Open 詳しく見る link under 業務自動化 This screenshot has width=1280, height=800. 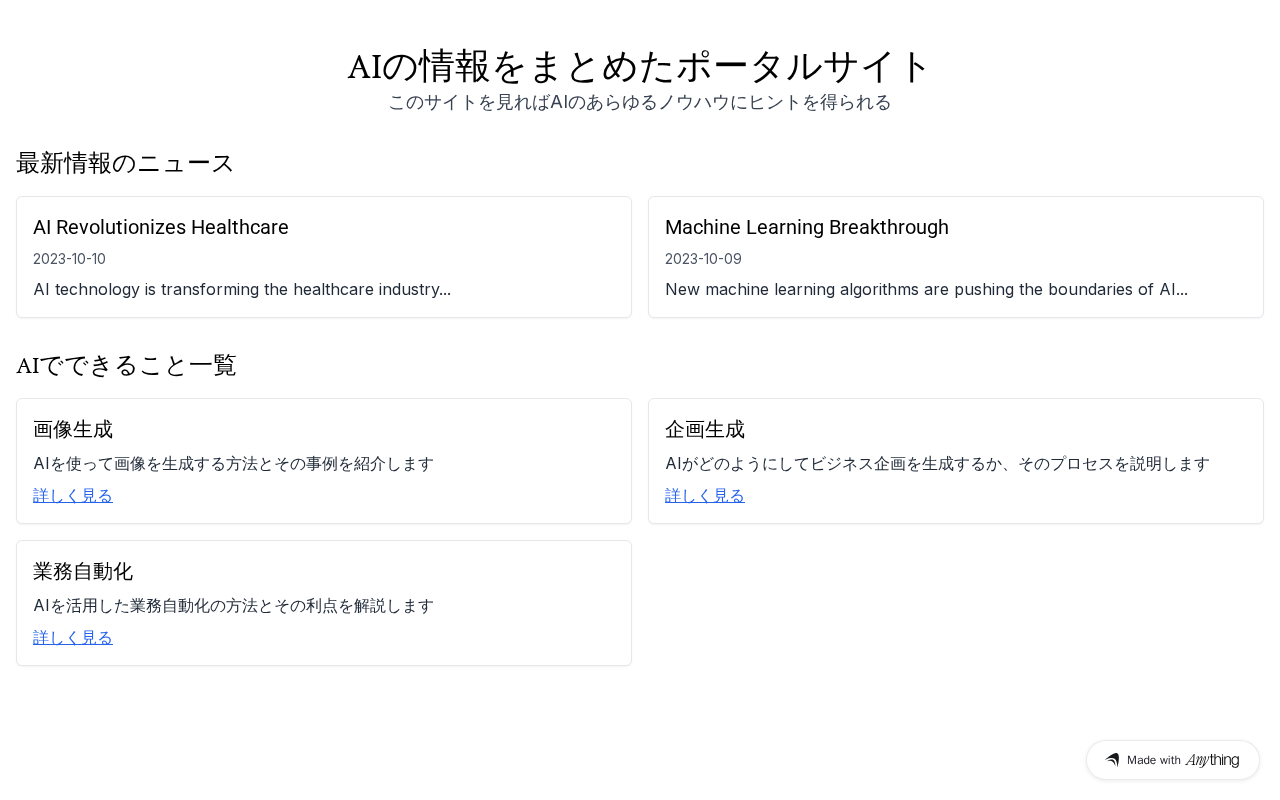tap(73, 637)
